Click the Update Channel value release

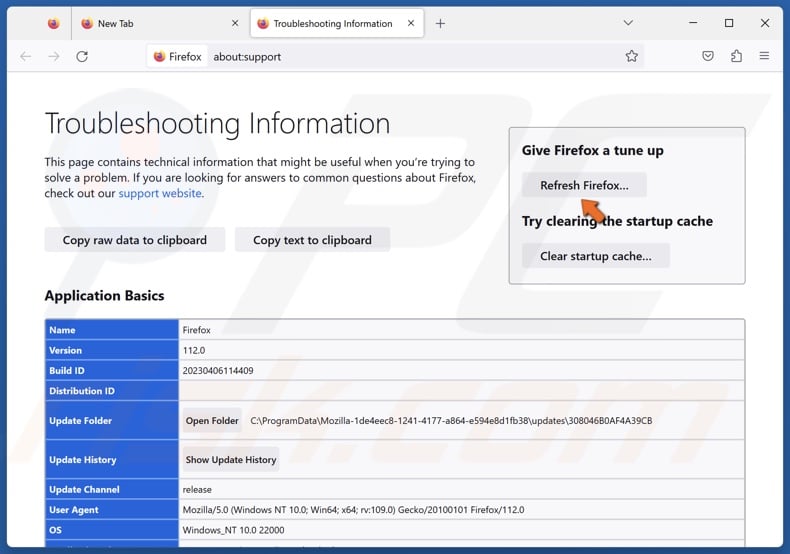tap(197, 490)
